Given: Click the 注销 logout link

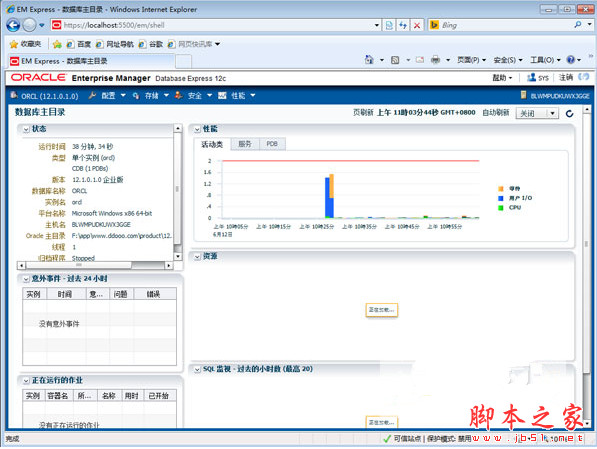Looking at the screenshot, I should [x=565, y=78].
